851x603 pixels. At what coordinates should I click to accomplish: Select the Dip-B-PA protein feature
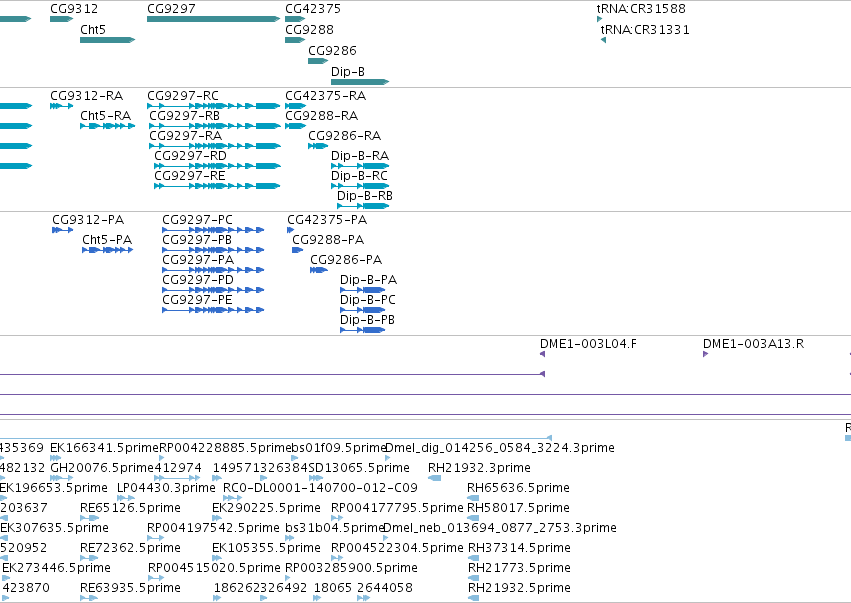pos(363,290)
